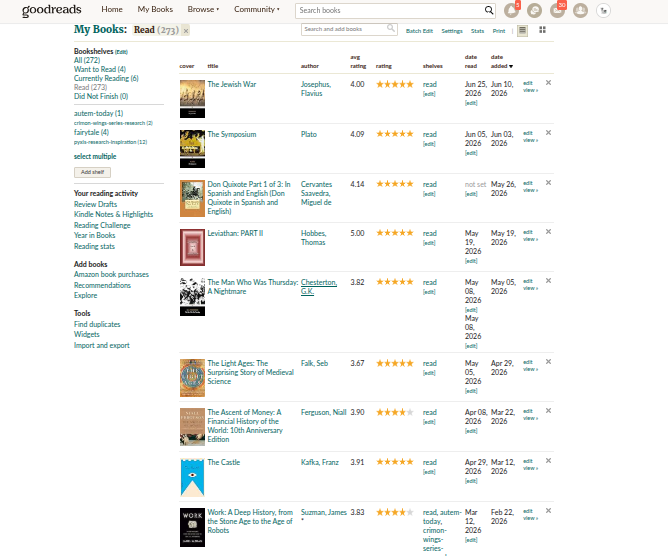Open The Light Ages title link
Image resolution: width=668 pixels, height=556 pixels.
250,372
